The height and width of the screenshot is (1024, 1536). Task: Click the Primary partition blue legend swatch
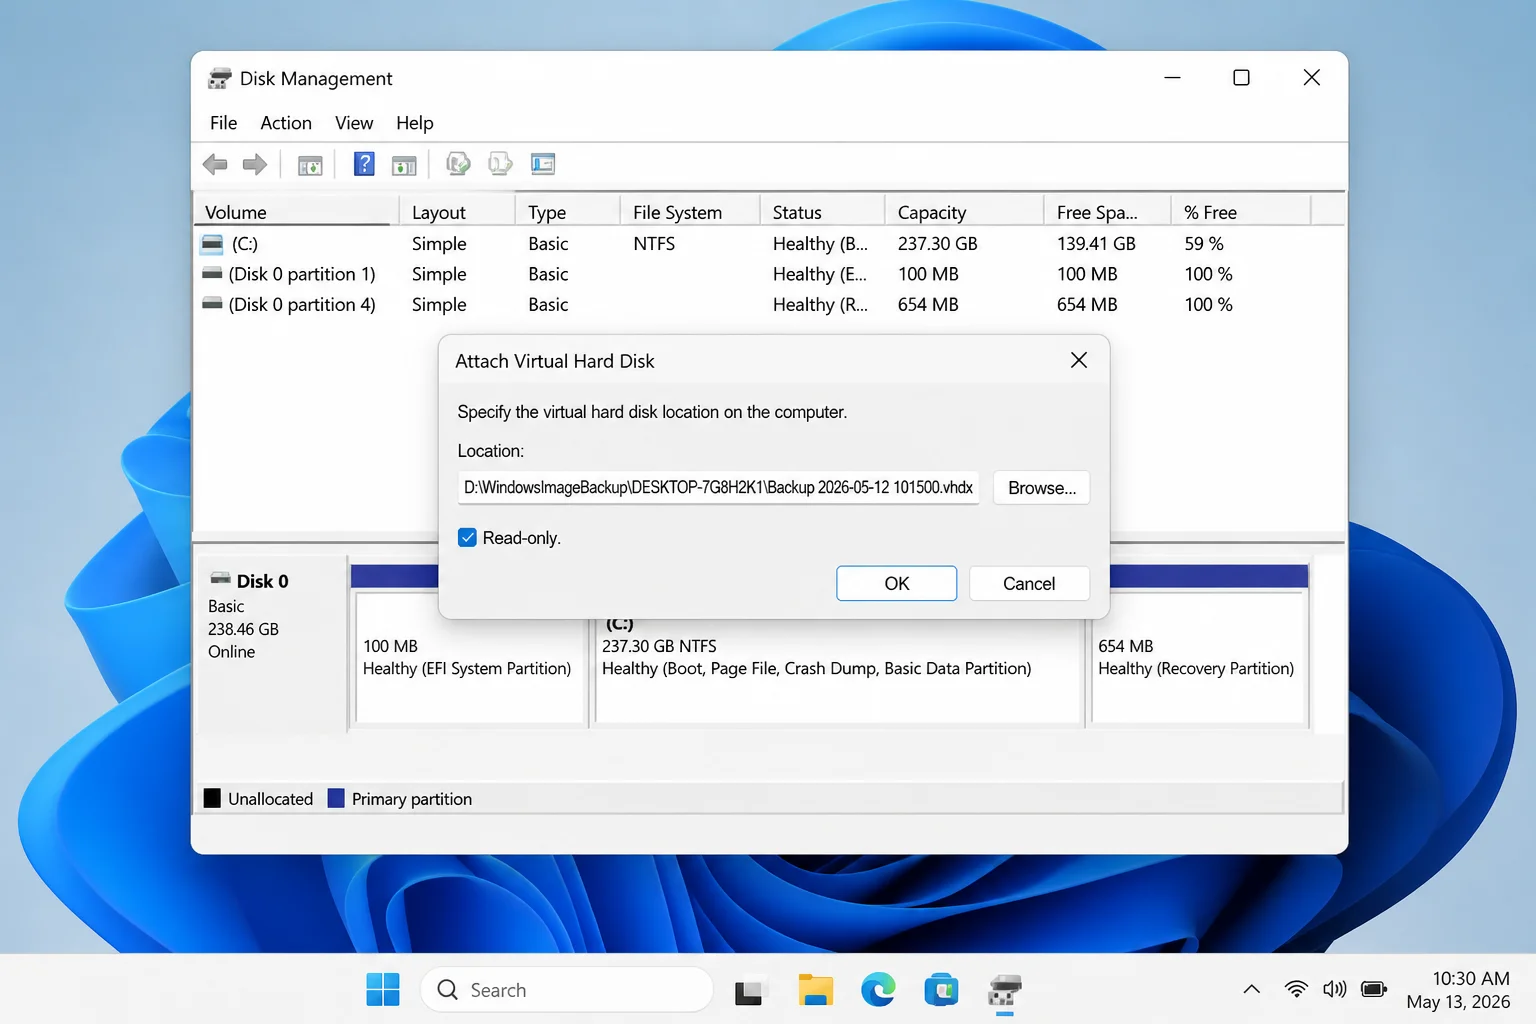click(336, 798)
